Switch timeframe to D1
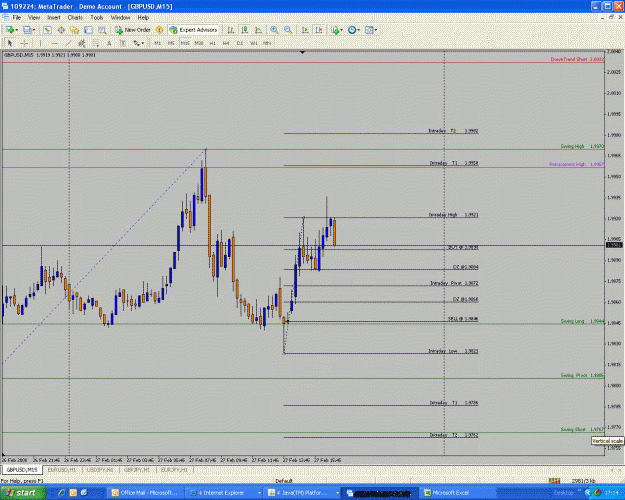Screen dimensions: 625x500 (x=240, y=43)
